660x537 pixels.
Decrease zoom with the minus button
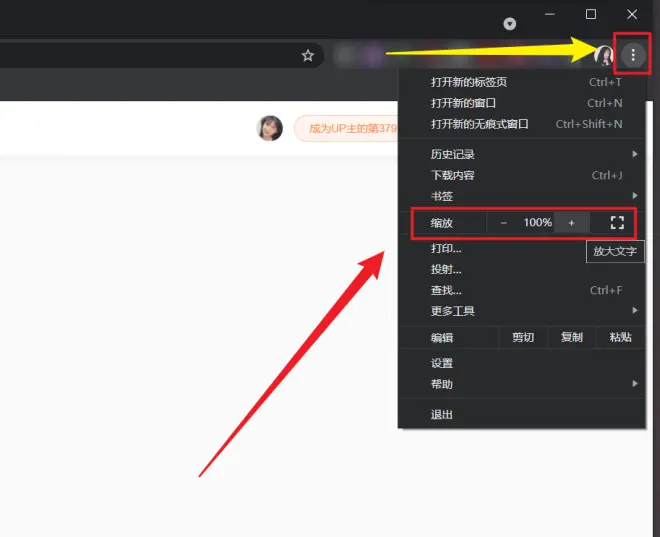click(x=503, y=222)
